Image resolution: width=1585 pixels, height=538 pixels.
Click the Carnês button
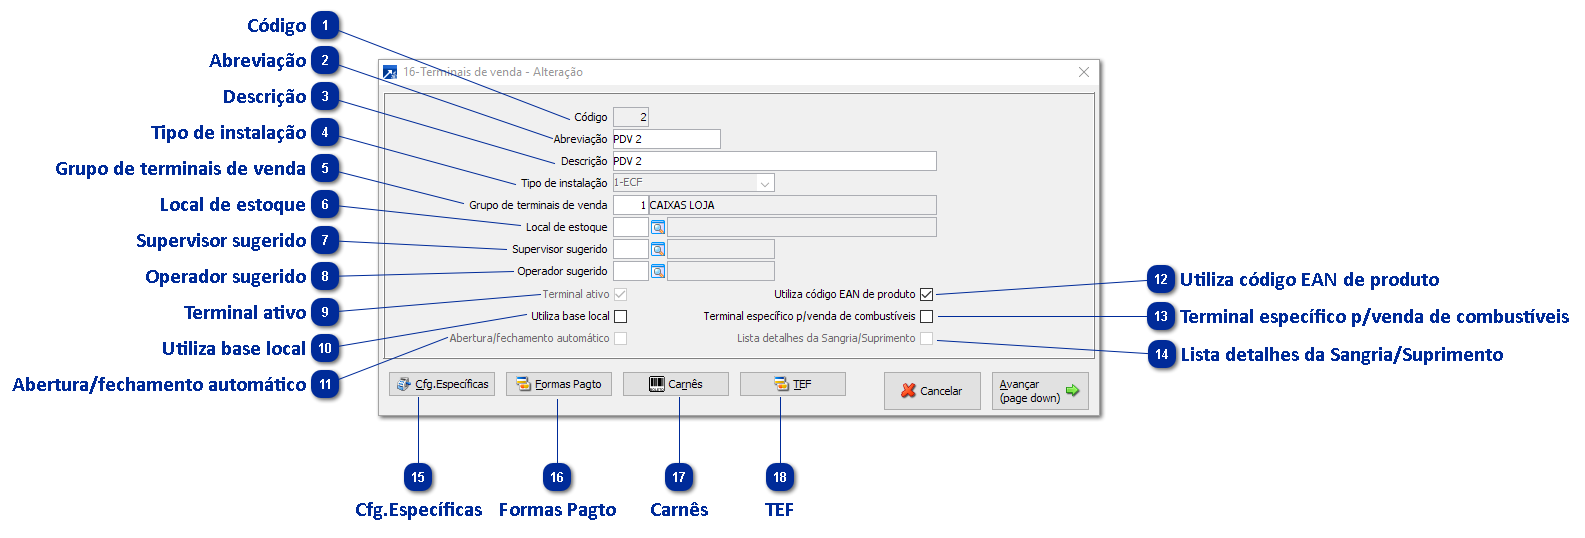(676, 384)
